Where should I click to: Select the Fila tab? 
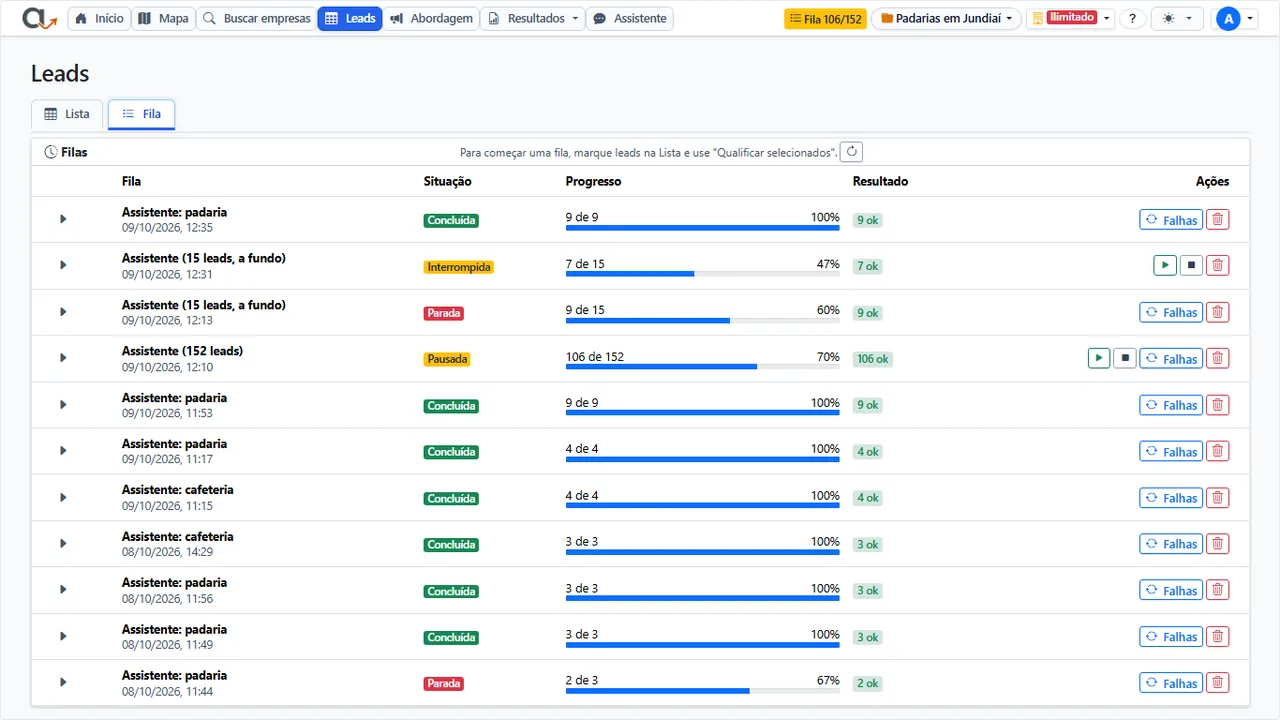click(x=141, y=114)
